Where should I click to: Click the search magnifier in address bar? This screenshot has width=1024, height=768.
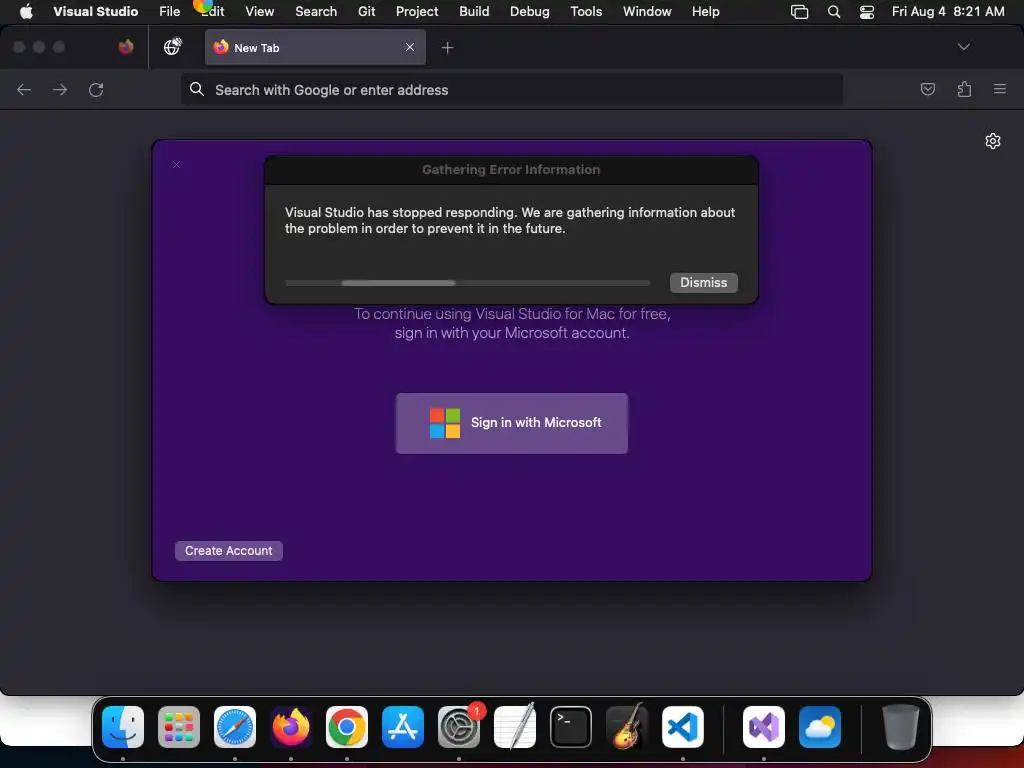(197, 89)
